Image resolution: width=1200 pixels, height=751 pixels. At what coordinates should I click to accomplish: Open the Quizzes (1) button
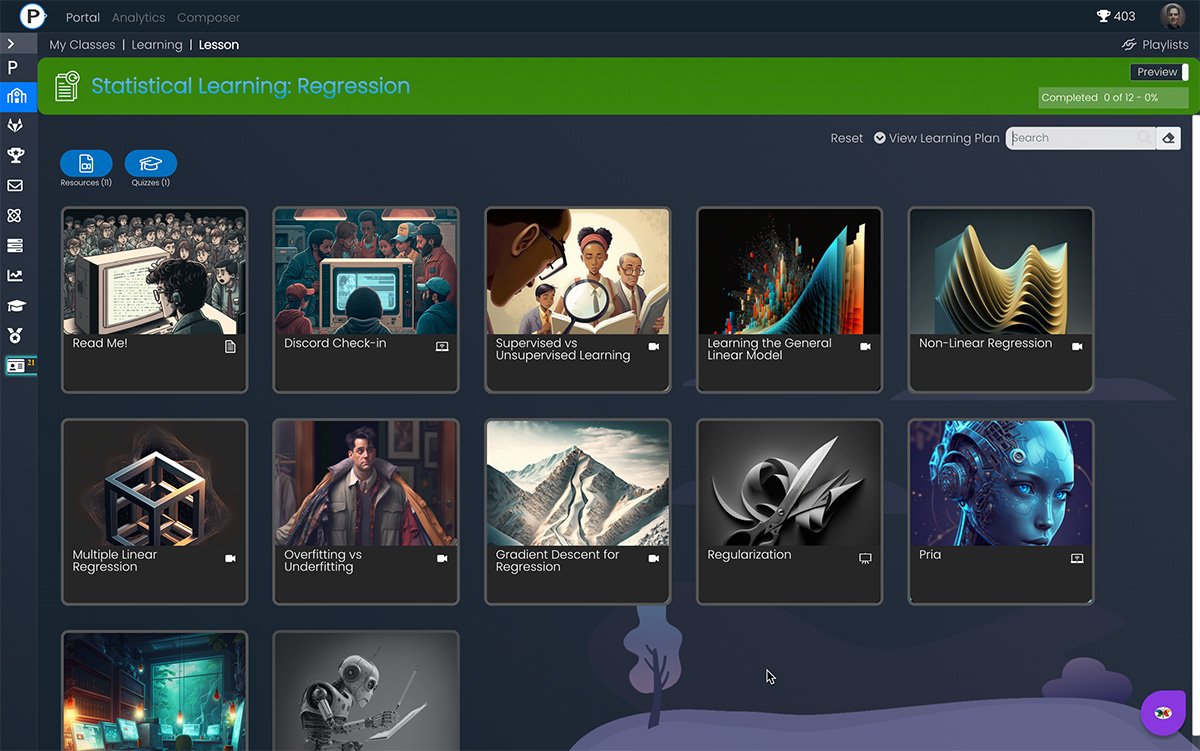[151, 168]
